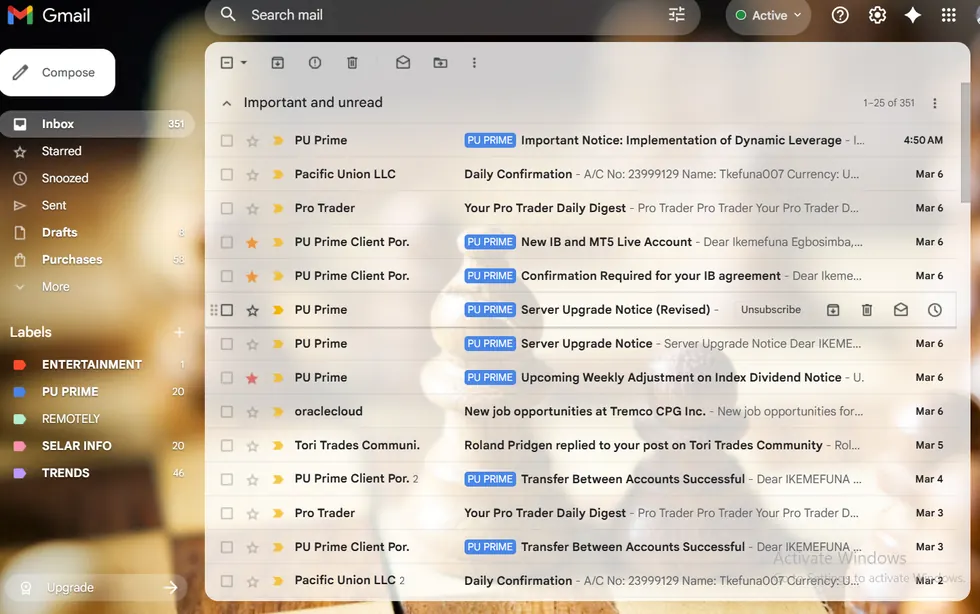Star the Pacific Union LLC Mar 6 email
Viewport: 980px width, 614px height.
pos(252,174)
